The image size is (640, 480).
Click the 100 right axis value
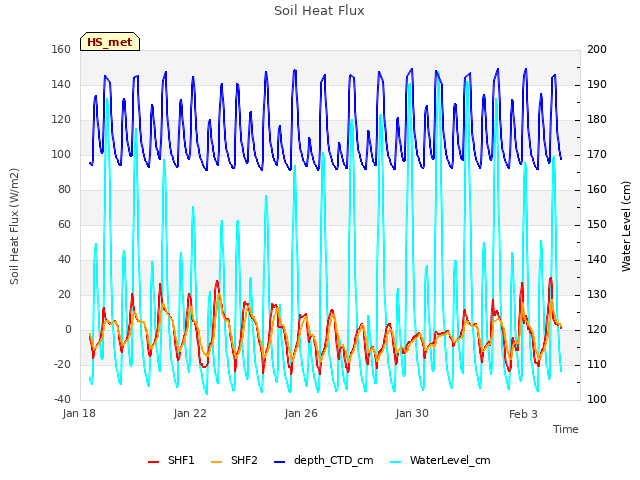597,399
